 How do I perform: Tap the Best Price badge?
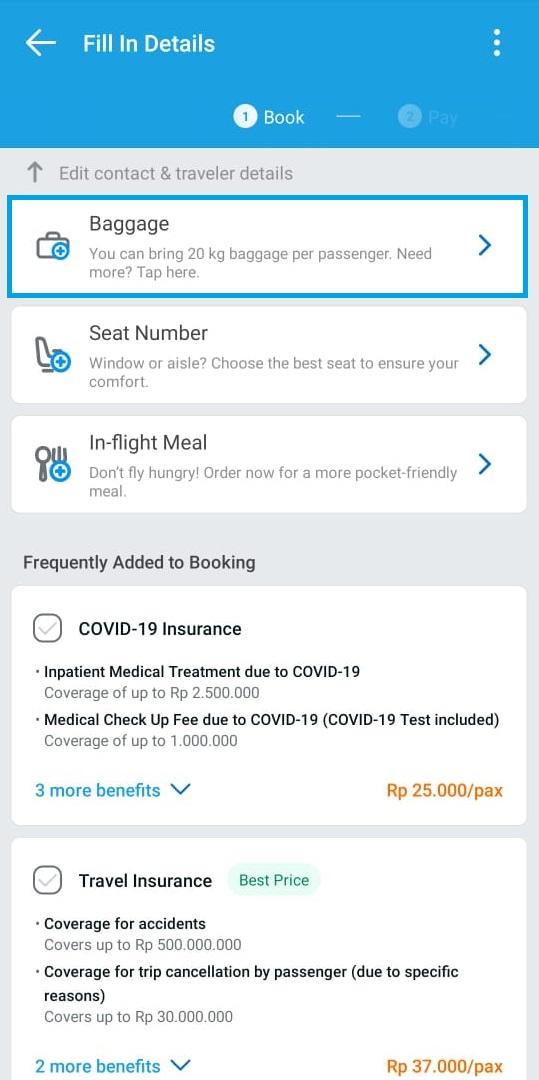click(x=274, y=880)
